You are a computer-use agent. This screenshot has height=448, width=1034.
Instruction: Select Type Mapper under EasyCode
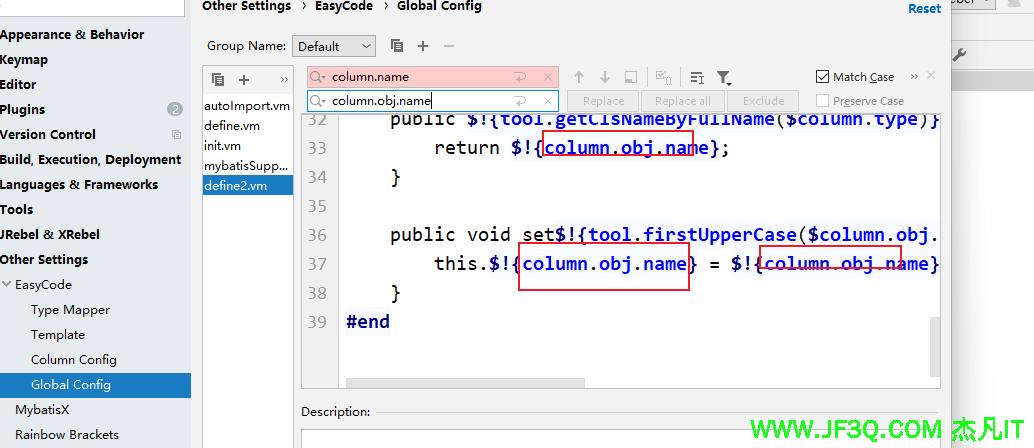click(x=70, y=310)
